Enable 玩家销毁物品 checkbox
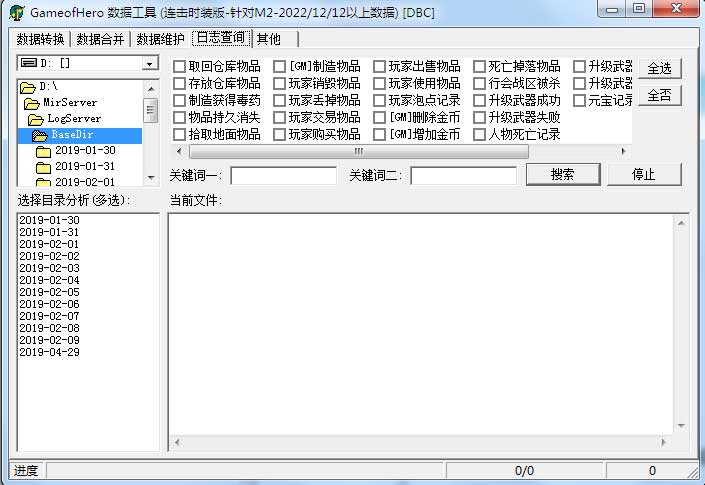Viewport: 705px width, 485px height. click(x=280, y=84)
